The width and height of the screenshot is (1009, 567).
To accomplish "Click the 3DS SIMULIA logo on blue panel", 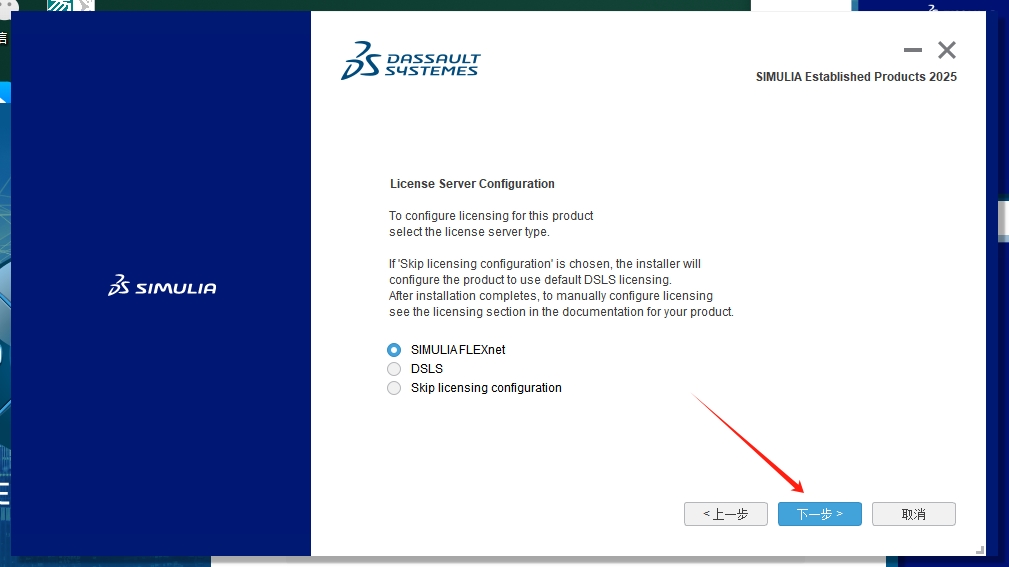I will [x=162, y=287].
